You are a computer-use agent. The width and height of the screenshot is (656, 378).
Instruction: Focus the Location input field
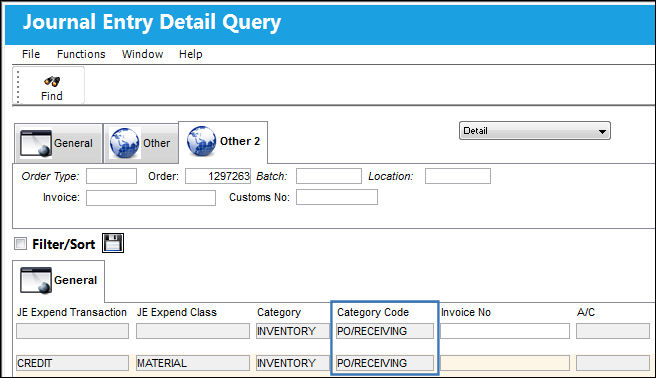[x=458, y=176]
